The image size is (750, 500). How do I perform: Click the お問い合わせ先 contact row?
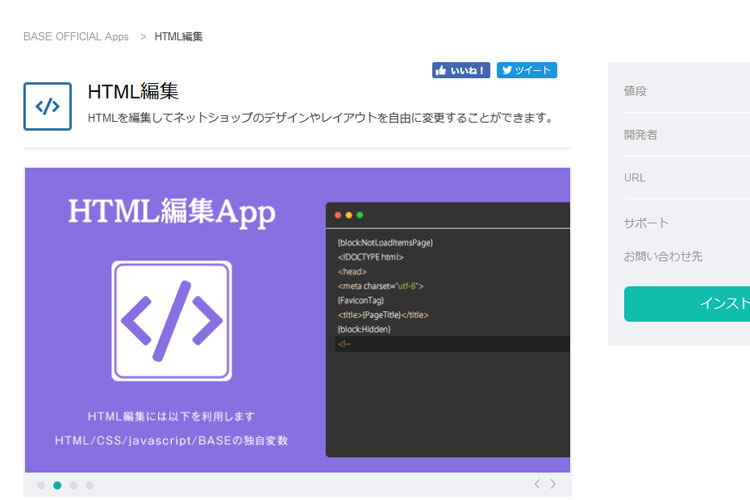point(663,257)
